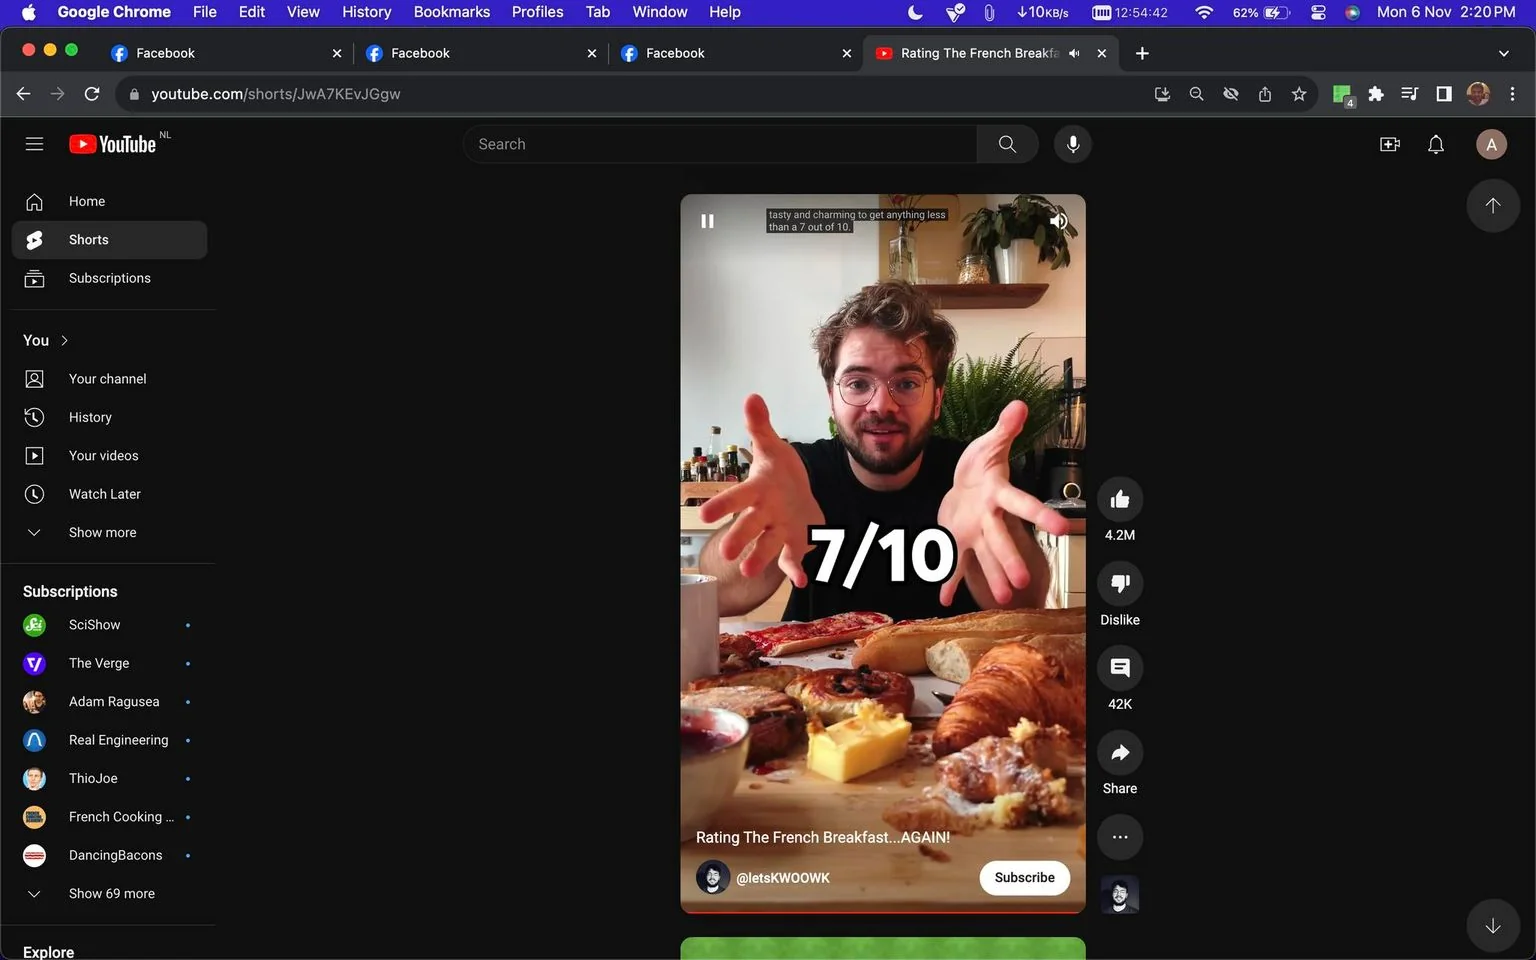Open French Cooking channel

(x=109, y=817)
